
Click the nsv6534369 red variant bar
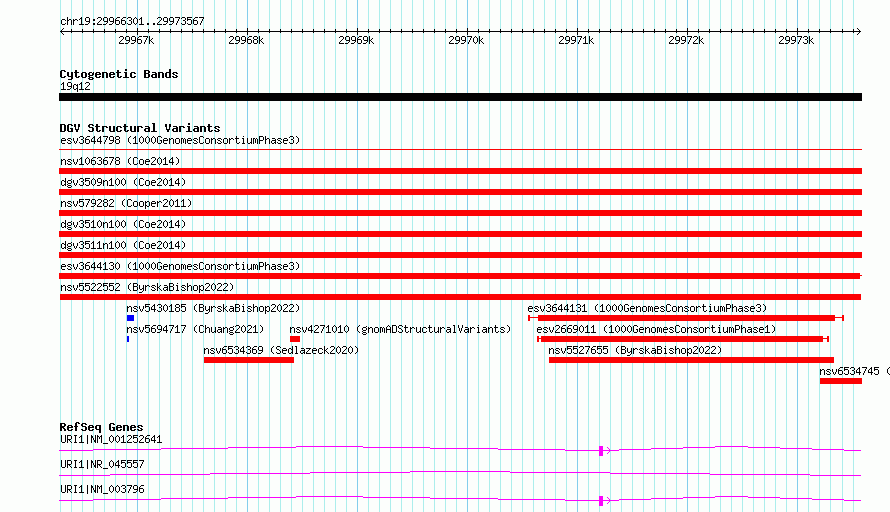(x=249, y=360)
